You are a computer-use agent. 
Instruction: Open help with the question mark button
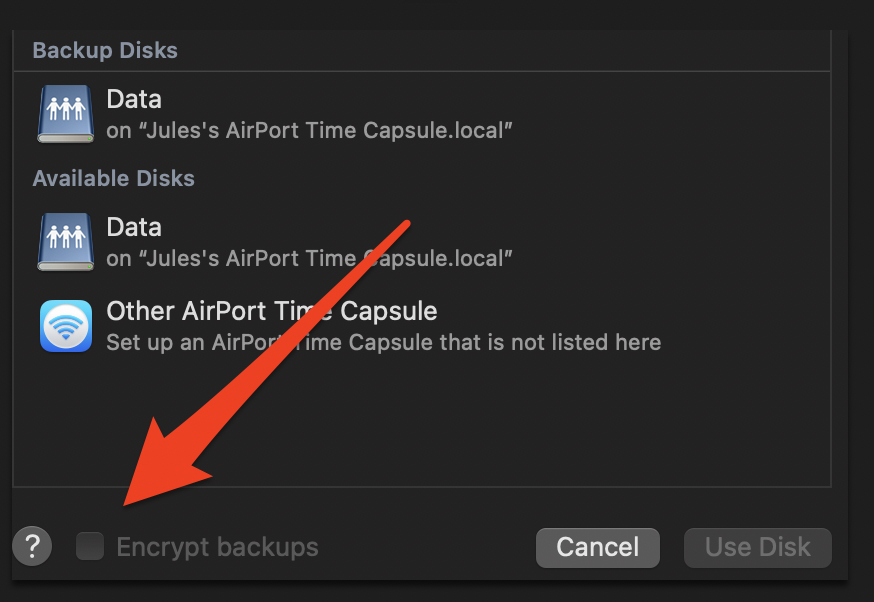(x=32, y=547)
